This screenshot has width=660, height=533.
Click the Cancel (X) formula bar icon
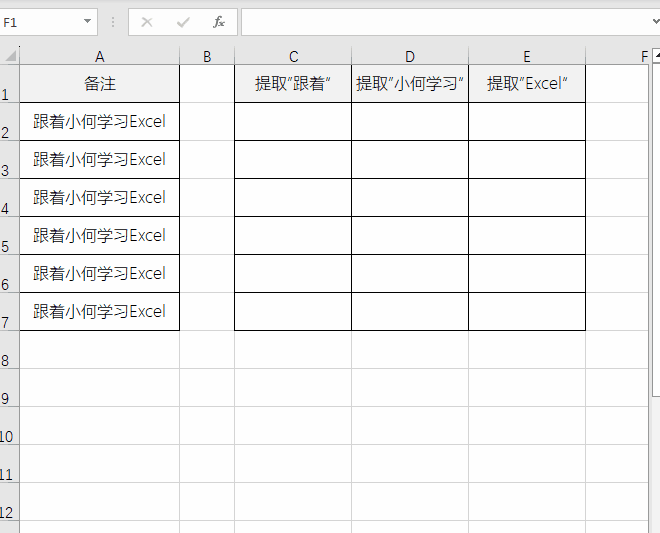coord(147,22)
